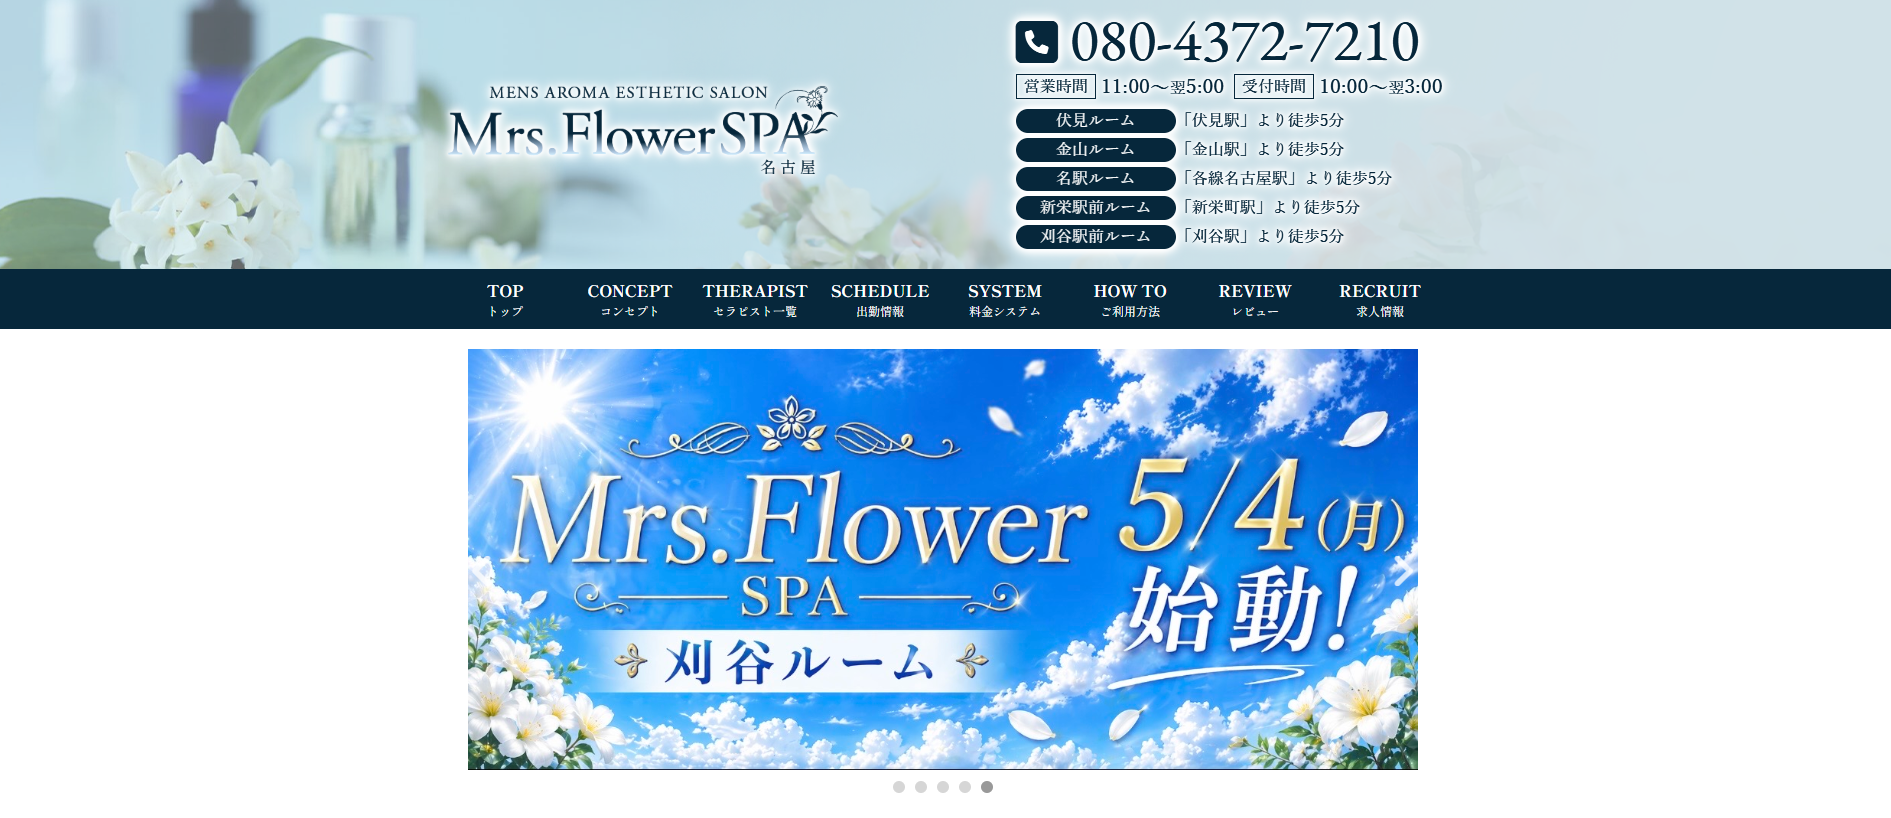Viewport: 1891px width, 818px height.
Task: Select the 名駅ルーム button
Action: [1095, 178]
